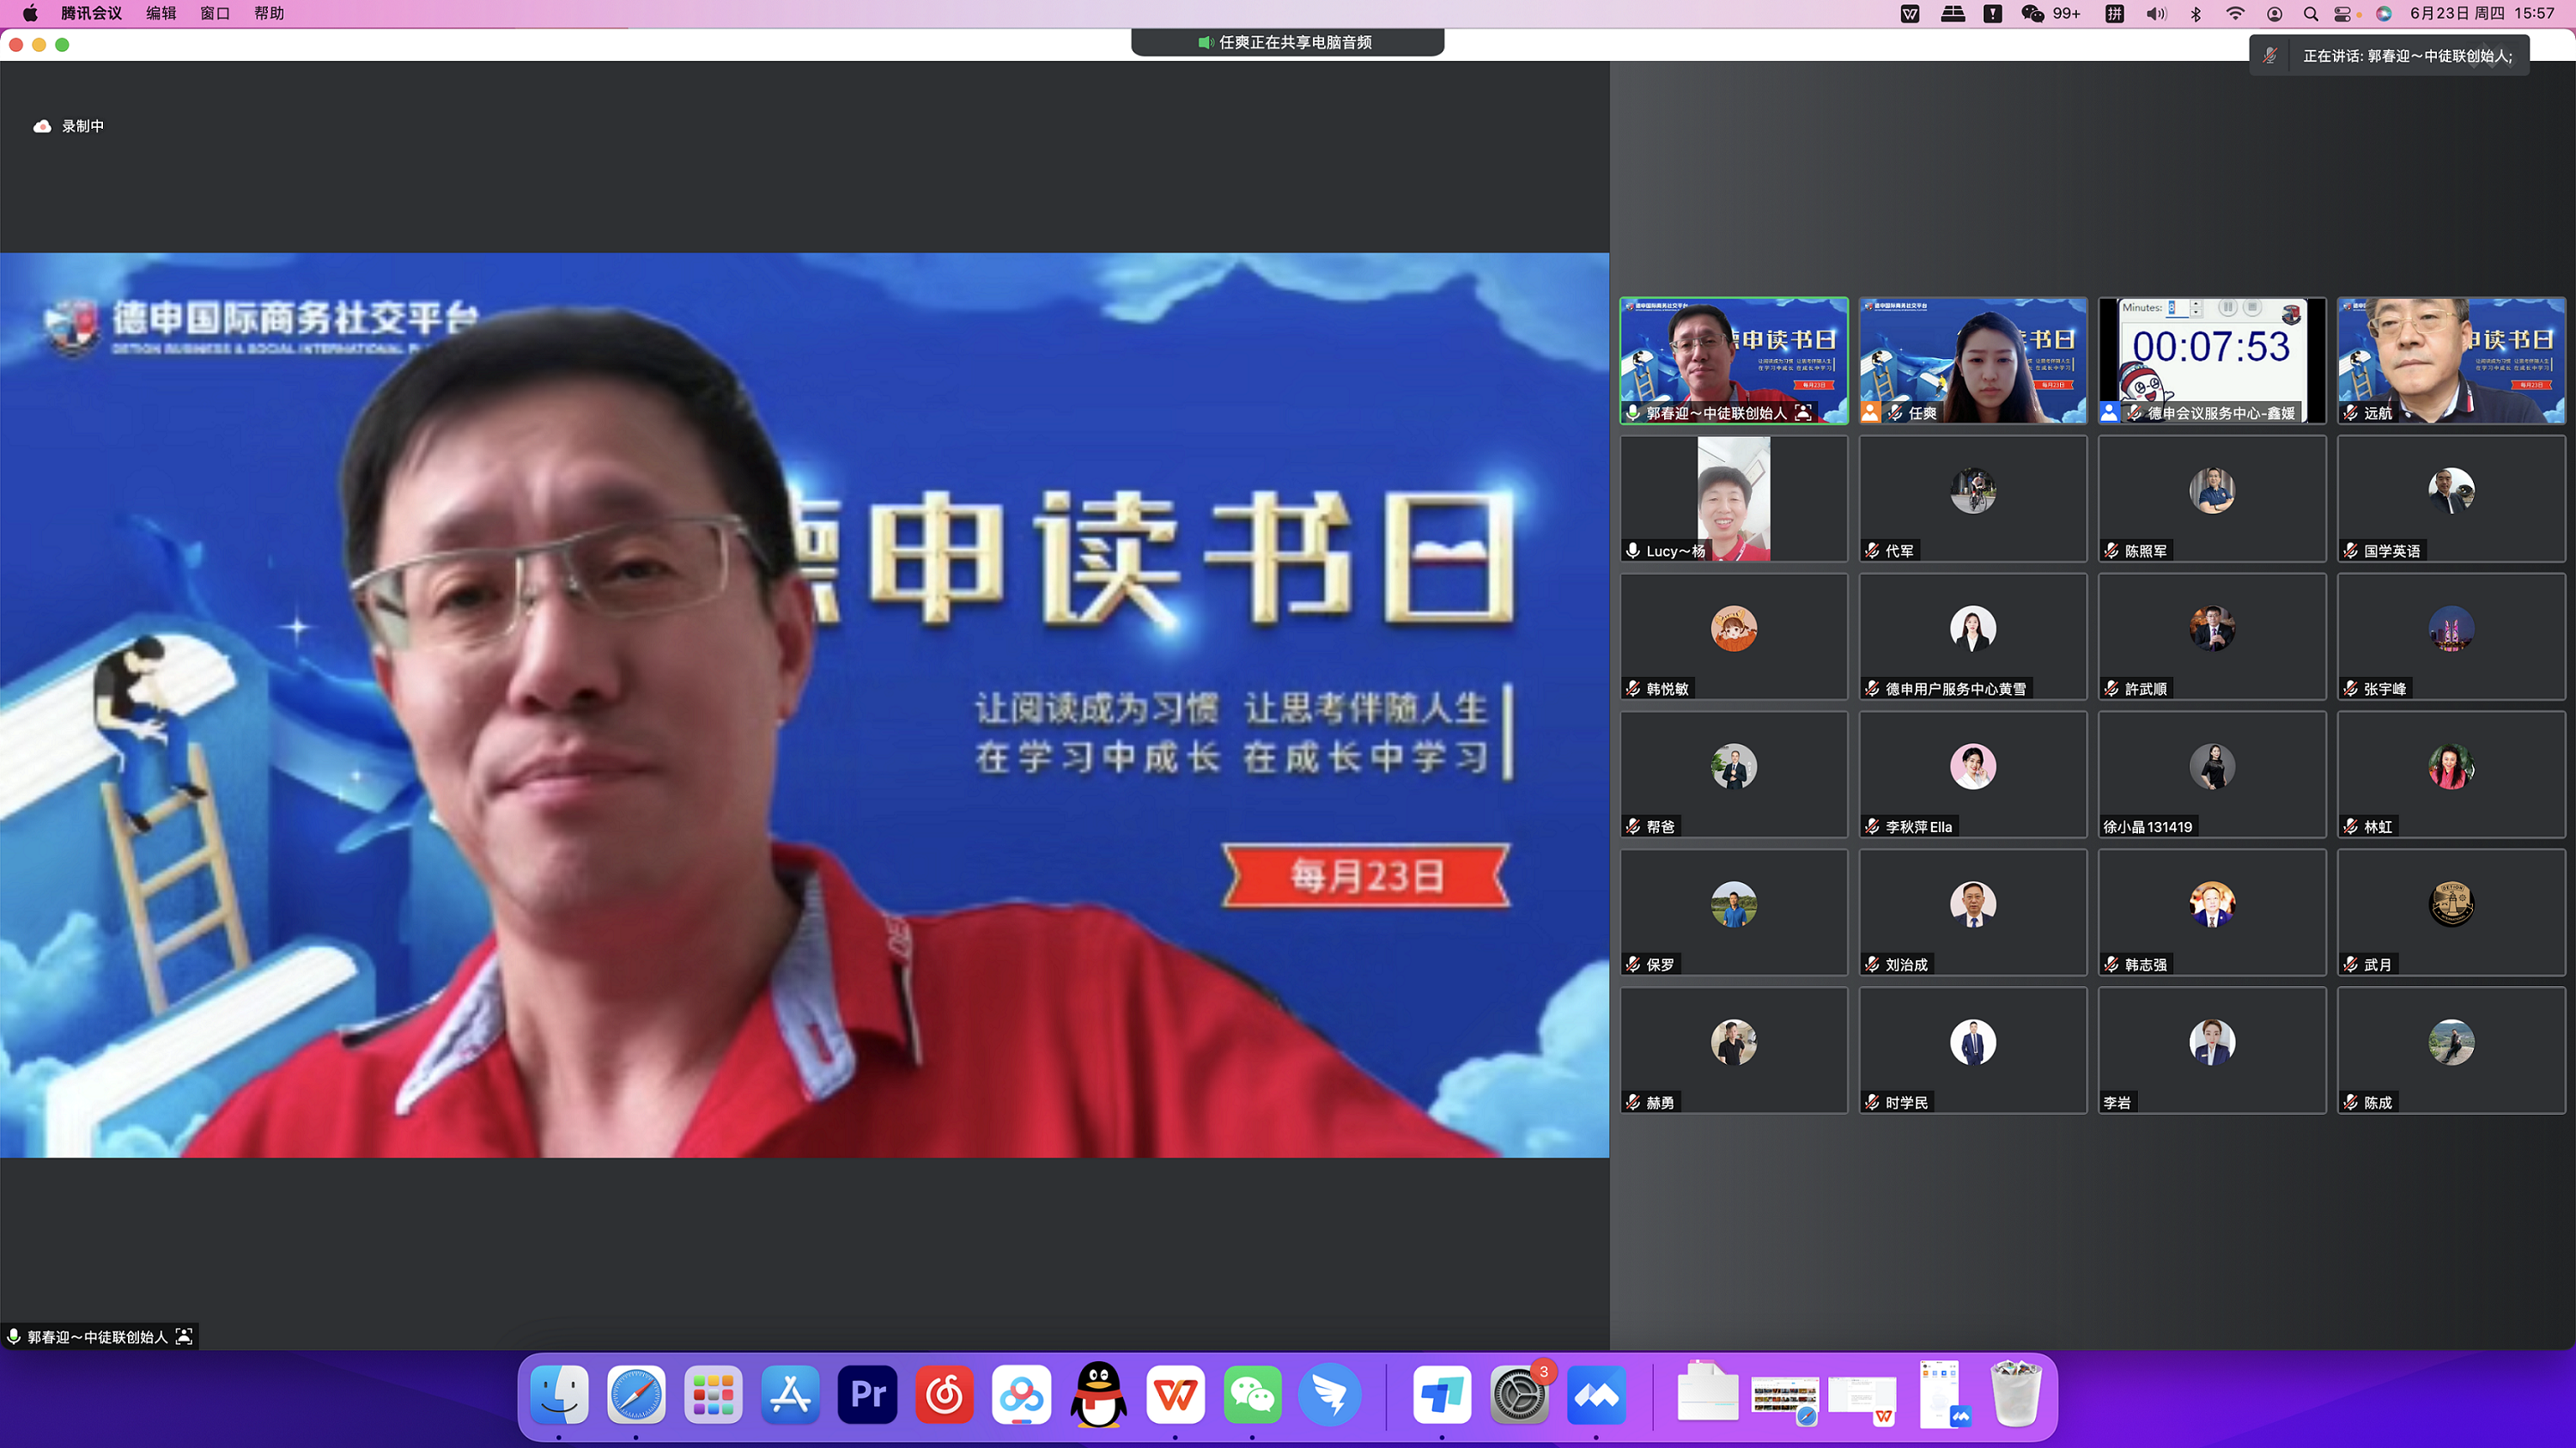Click focus-frame icon after 郭春迎 bottom label
The width and height of the screenshot is (2576, 1448).
[184, 1337]
